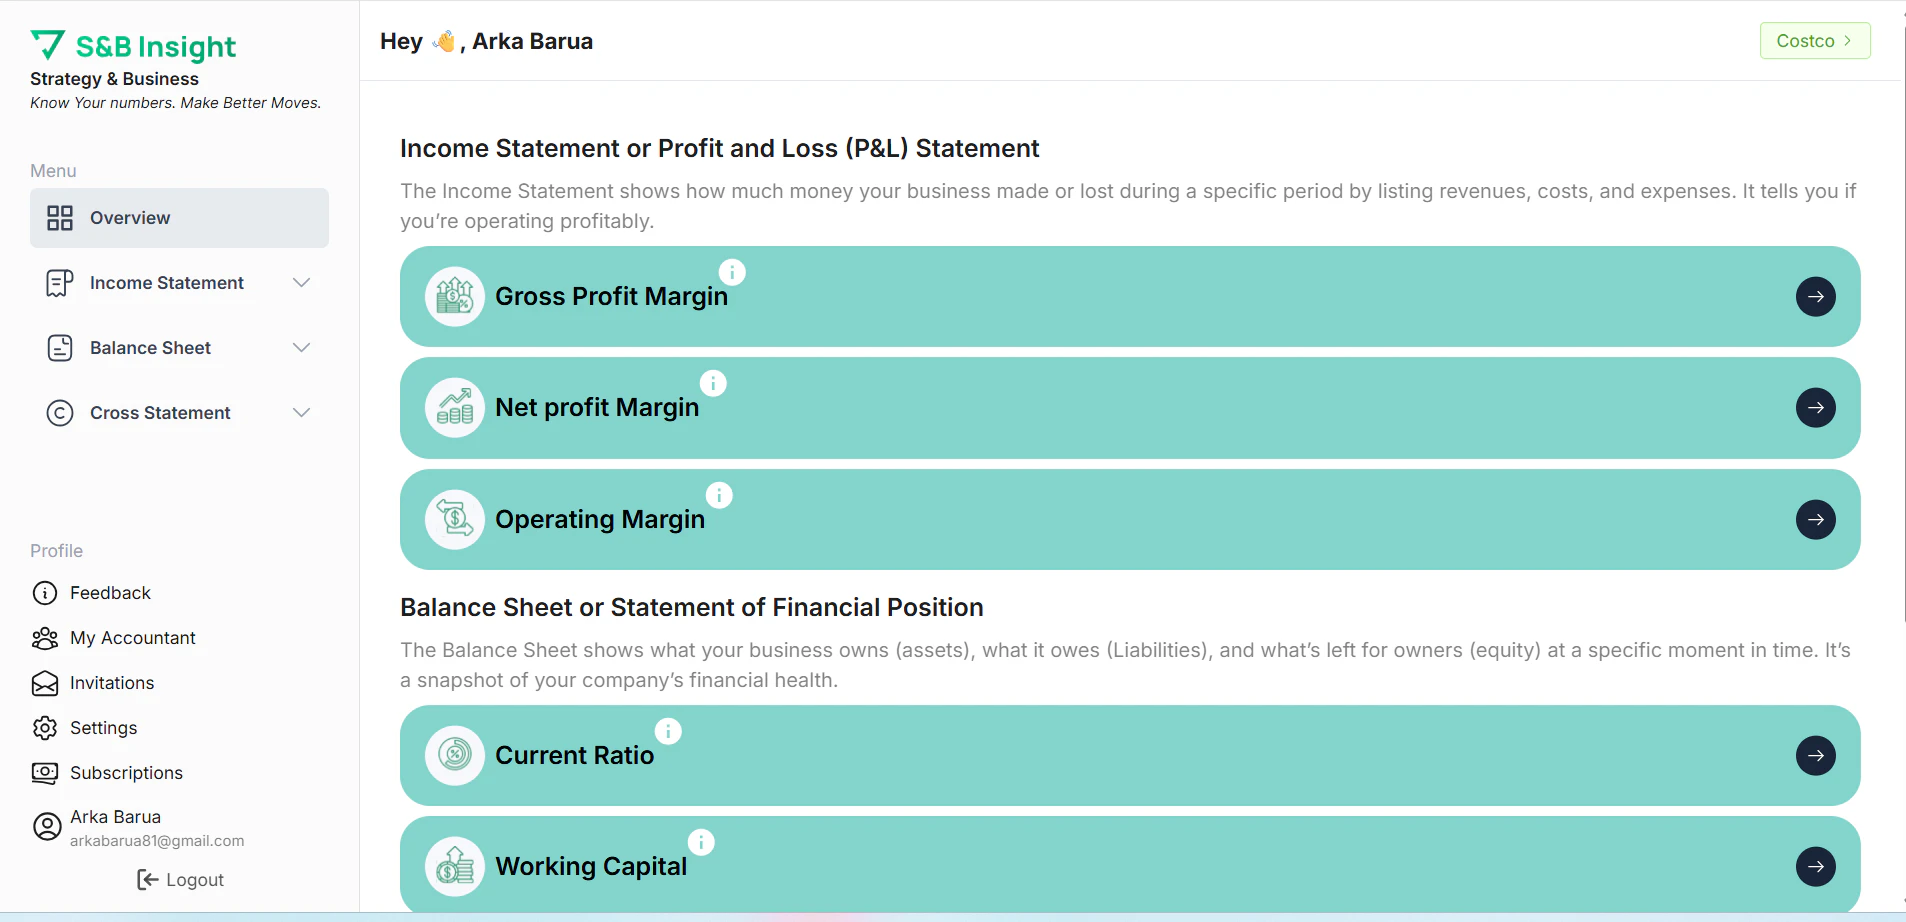Image resolution: width=1906 pixels, height=922 pixels.
Task: Open the Feedback page
Action: pyautogui.click(x=110, y=593)
